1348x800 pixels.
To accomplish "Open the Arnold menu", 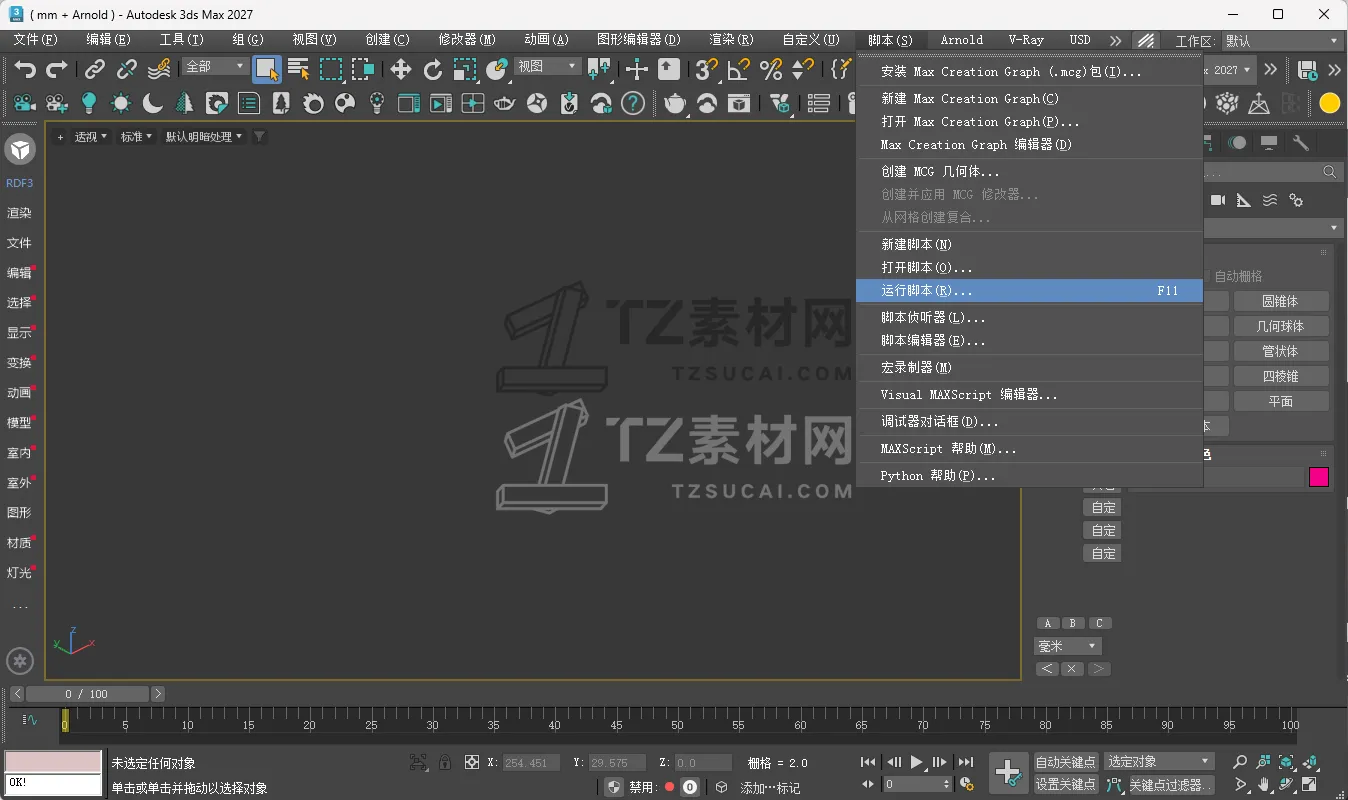I will coord(962,40).
